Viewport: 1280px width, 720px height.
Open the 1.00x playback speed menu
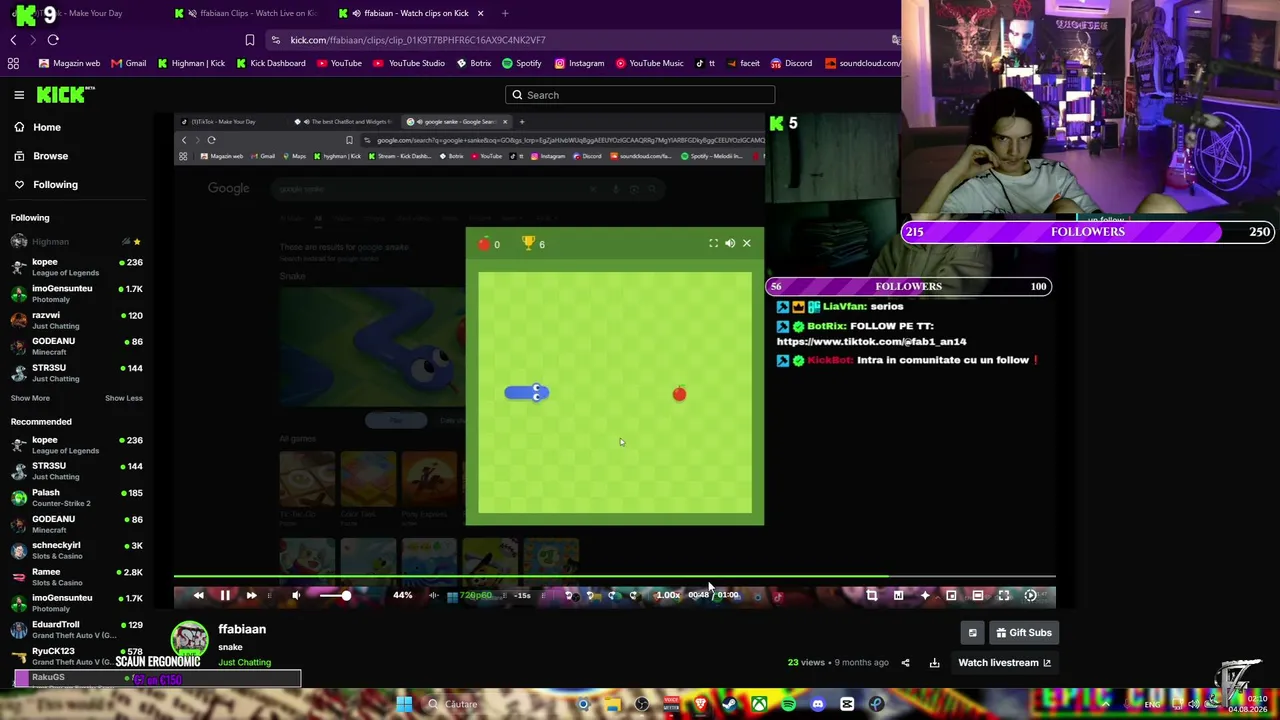point(668,595)
